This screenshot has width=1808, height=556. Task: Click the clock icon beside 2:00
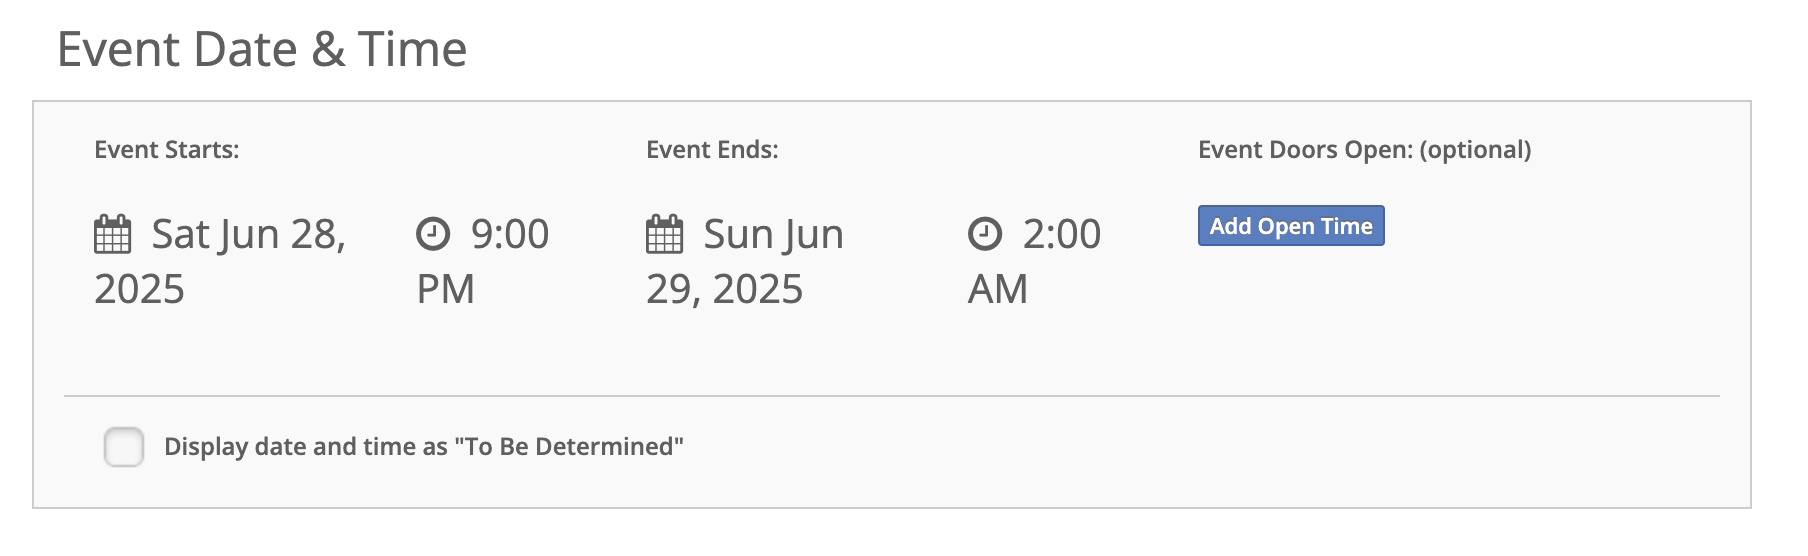click(985, 235)
